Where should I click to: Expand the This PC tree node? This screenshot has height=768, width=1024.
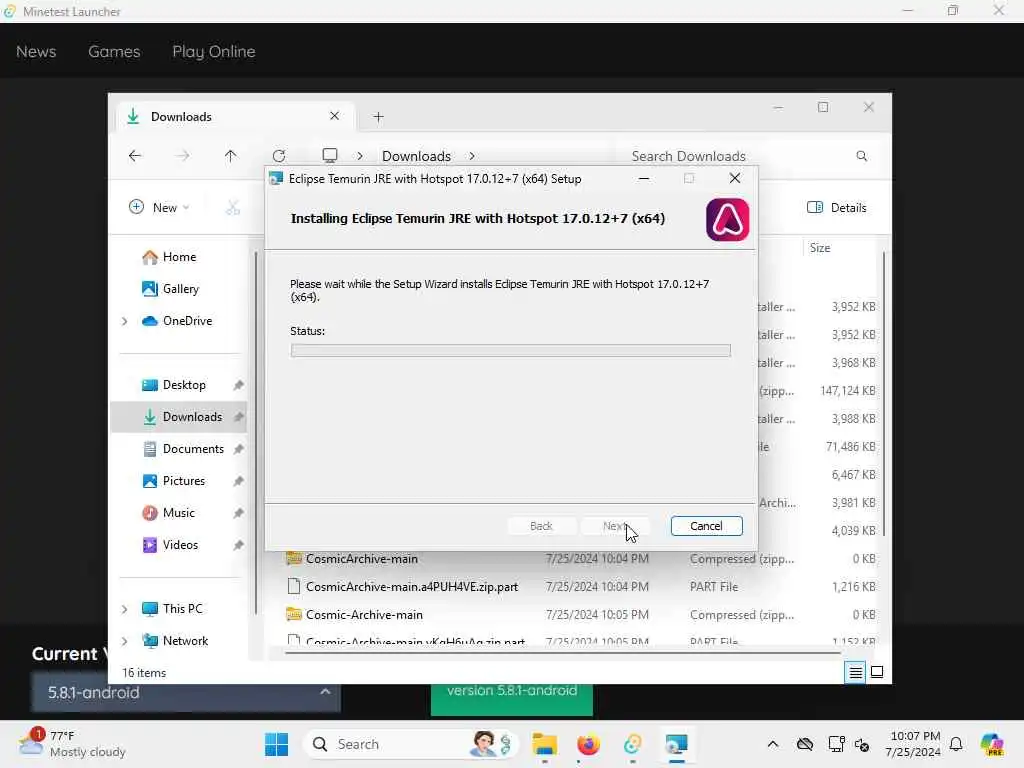pyautogui.click(x=125, y=609)
